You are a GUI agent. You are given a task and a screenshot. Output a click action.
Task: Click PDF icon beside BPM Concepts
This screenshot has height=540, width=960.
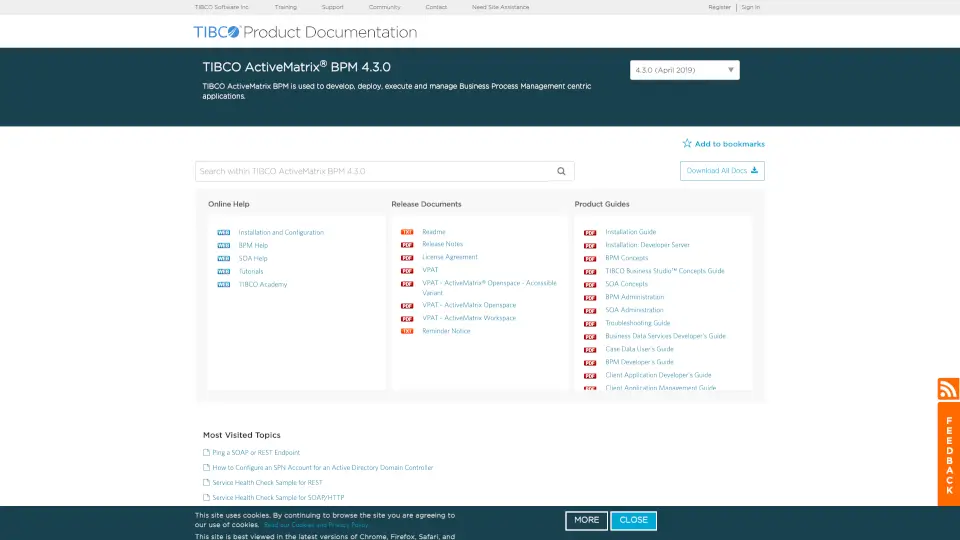[x=590, y=259]
